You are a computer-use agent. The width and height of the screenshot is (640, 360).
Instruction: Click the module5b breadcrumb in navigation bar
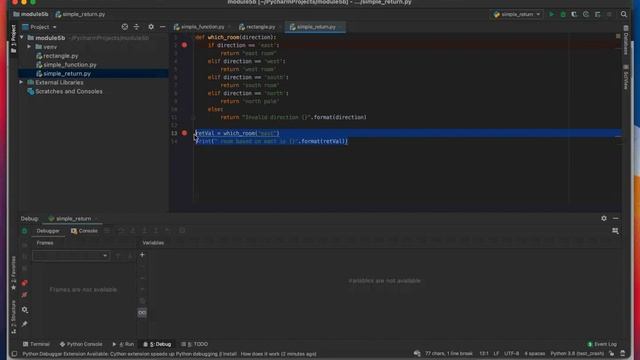tap(31, 14)
